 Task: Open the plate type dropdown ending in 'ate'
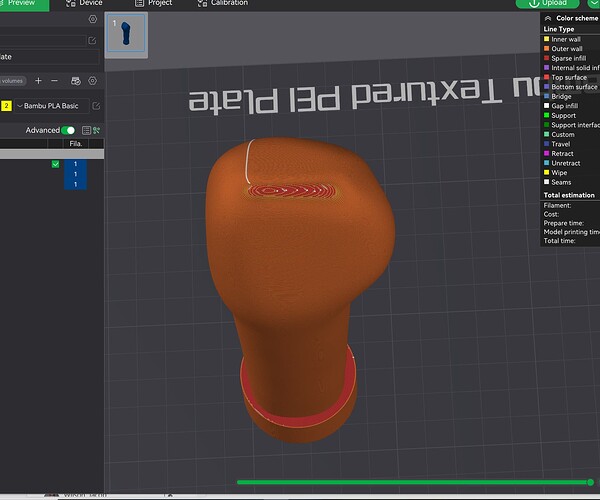coord(49,57)
